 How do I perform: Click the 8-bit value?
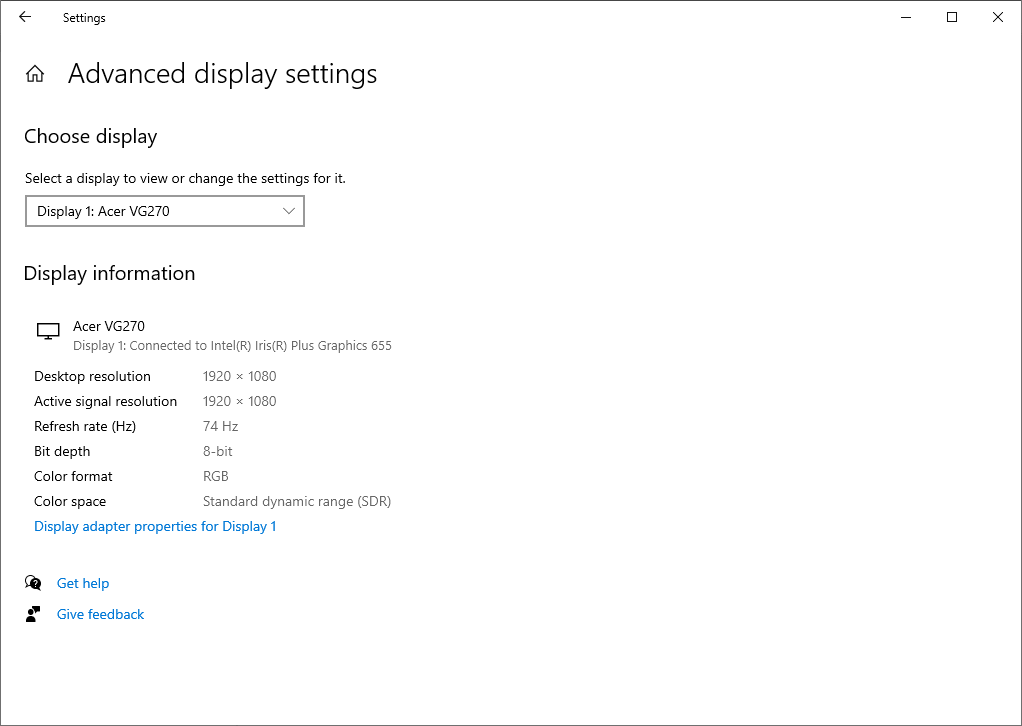(x=218, y=451)
